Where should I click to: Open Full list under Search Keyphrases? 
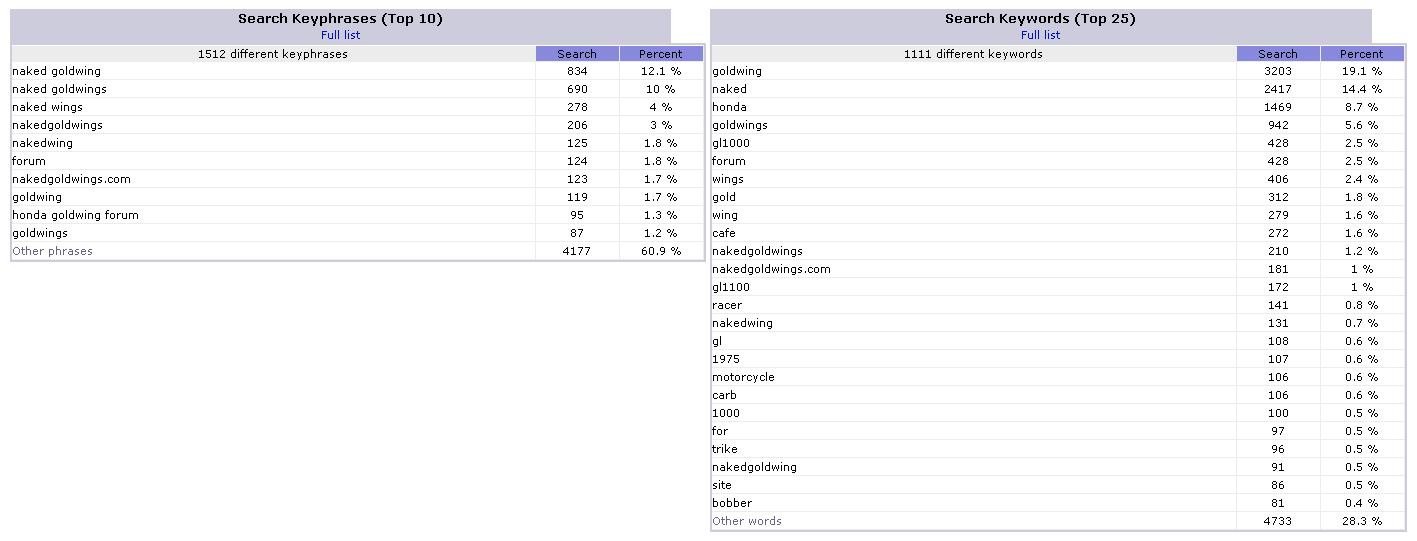(340, 35)
